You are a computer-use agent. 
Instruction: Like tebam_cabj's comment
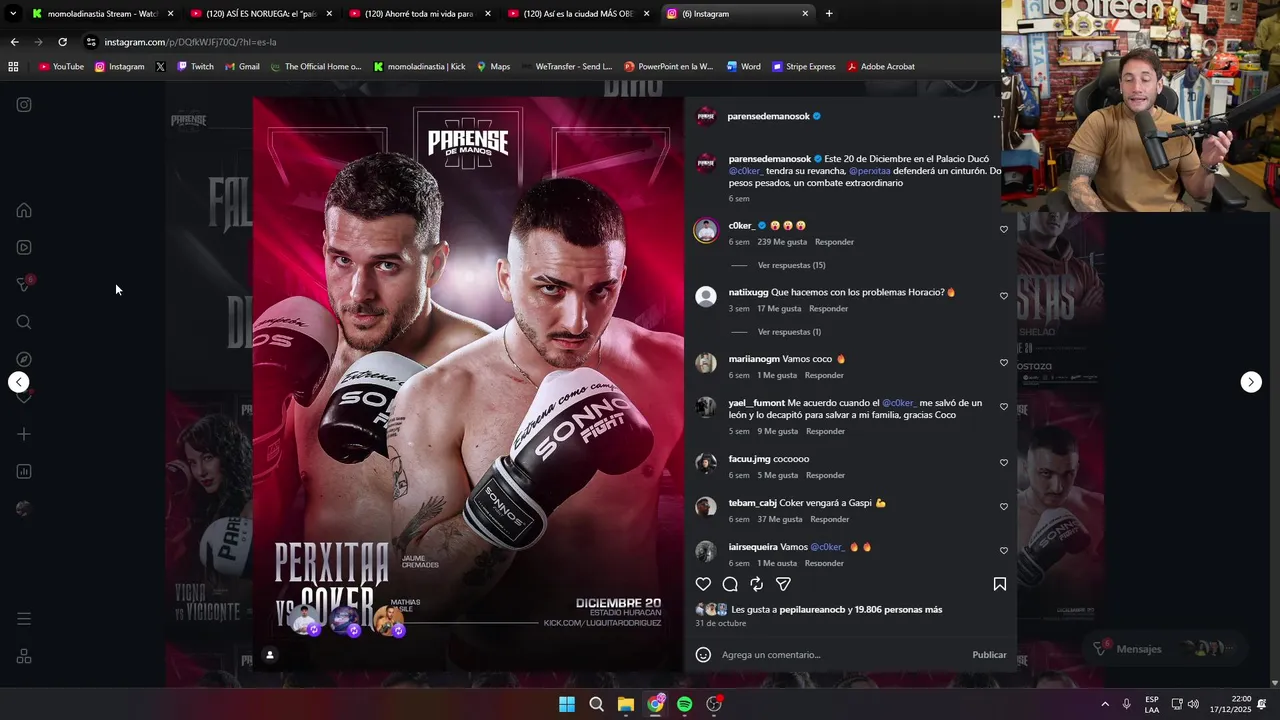[1004, 507]
